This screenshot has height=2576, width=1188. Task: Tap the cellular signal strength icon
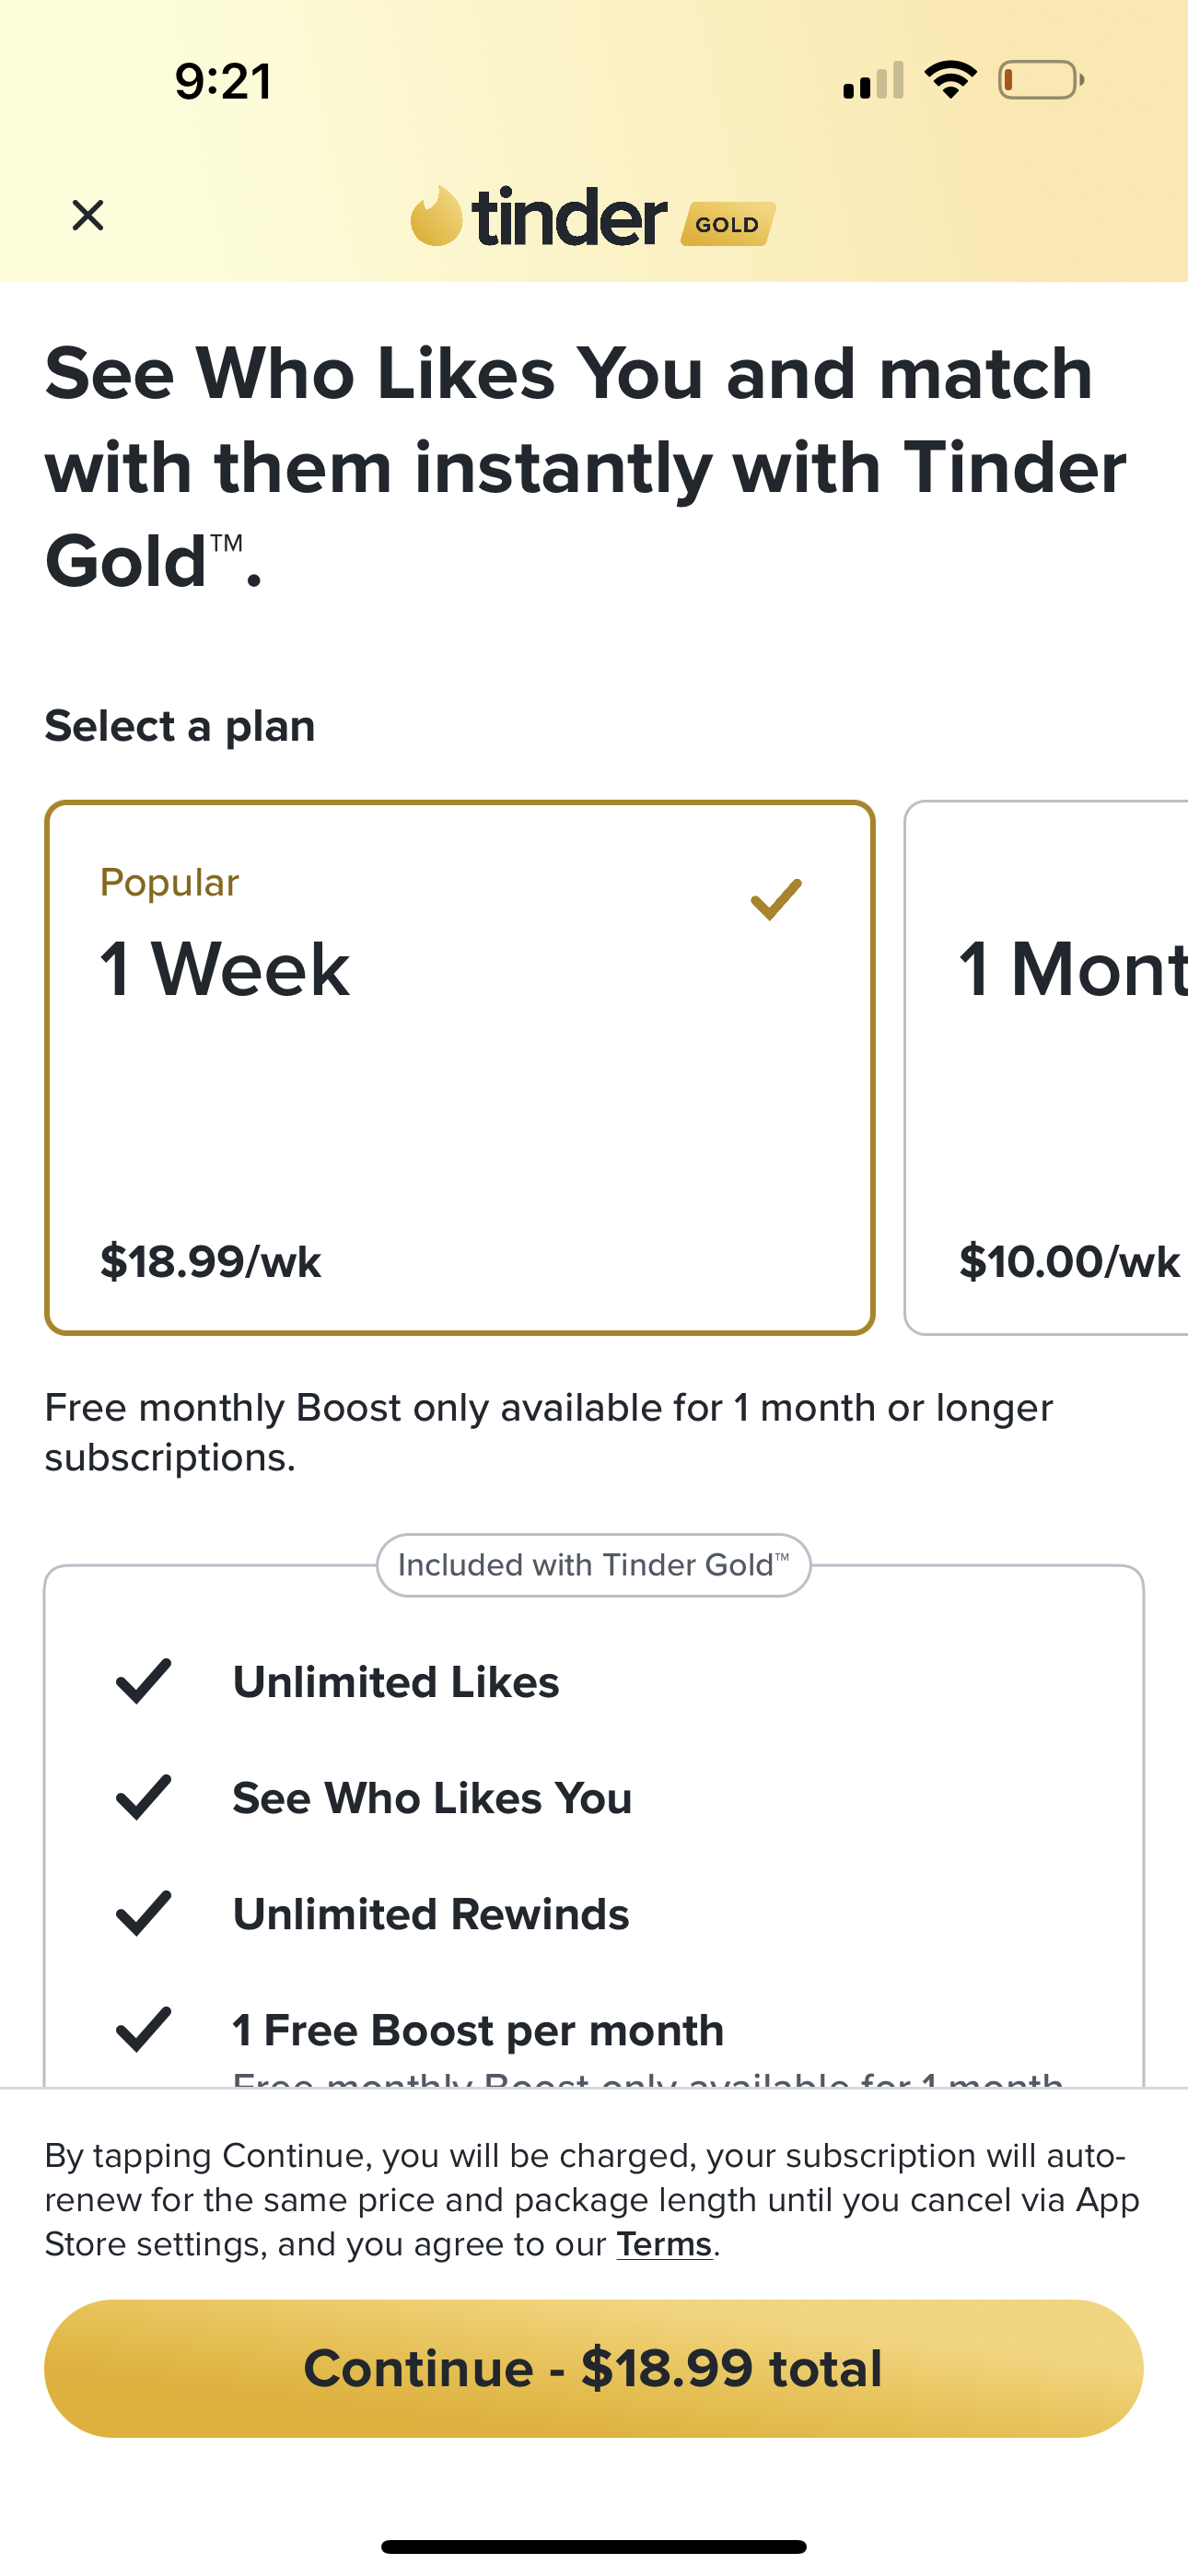click(873, 81)
